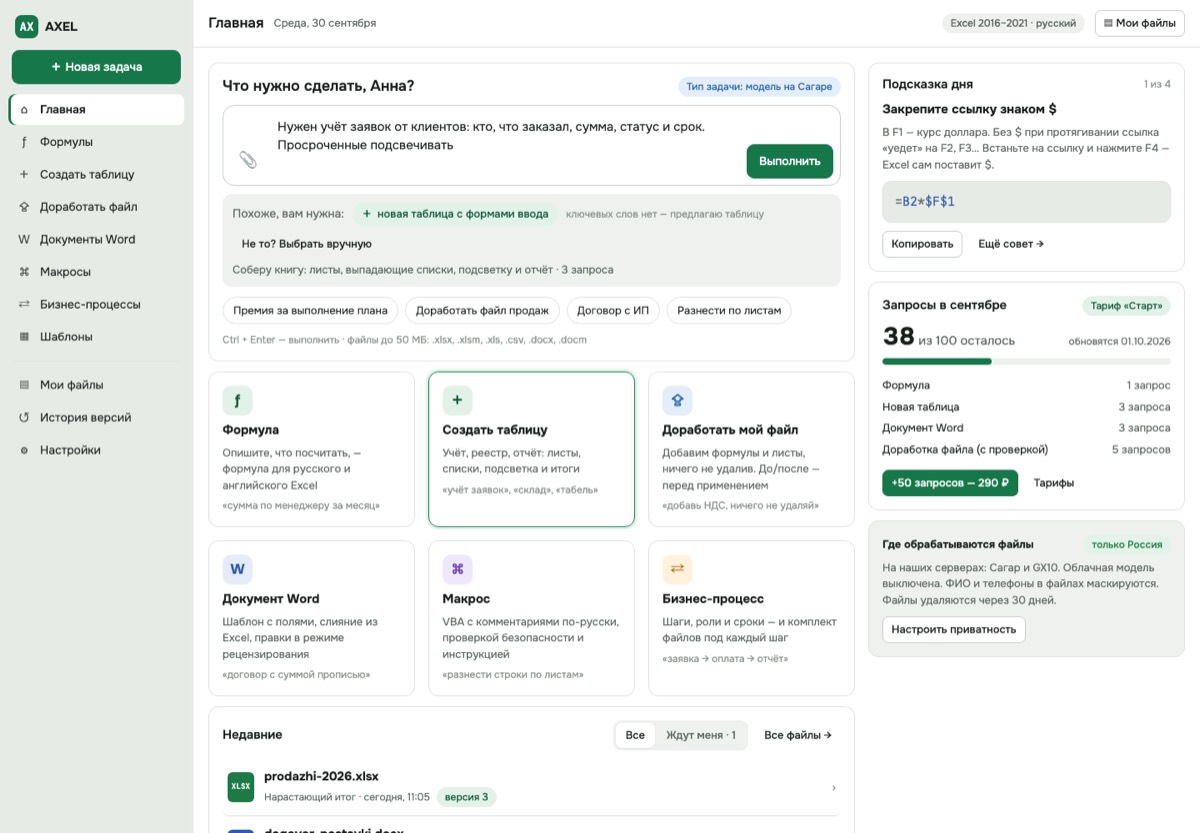Open Мои файлы button in the header
The image size is (1200, 833).
pos(1140,23)
